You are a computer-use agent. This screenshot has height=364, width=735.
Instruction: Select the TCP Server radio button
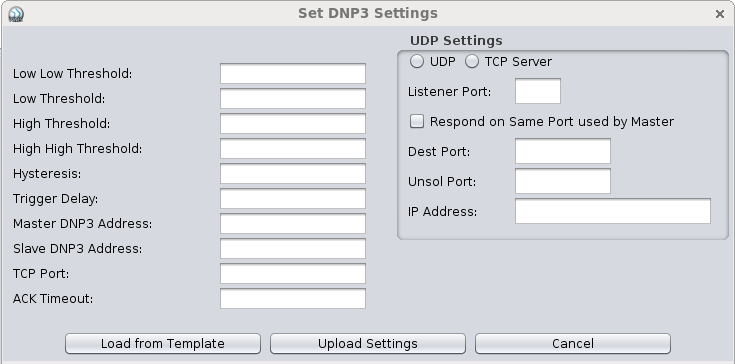tap(472, 61)
